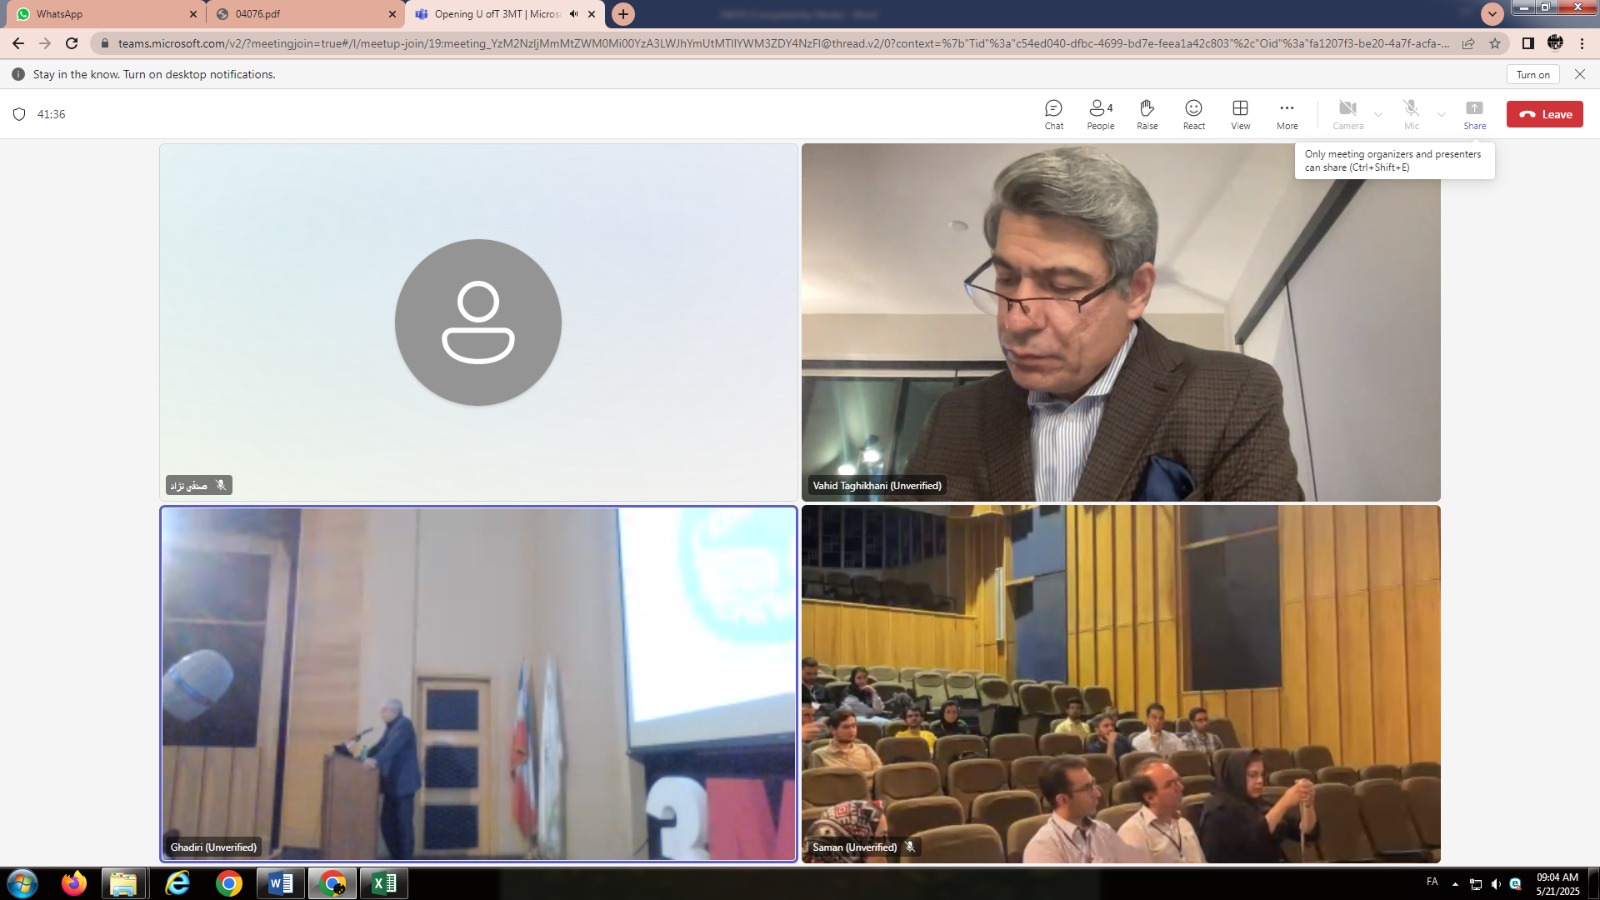Expand mic options dropdown arrow
This screenshot has height=900, width=1600.
tap(1441, 115)
